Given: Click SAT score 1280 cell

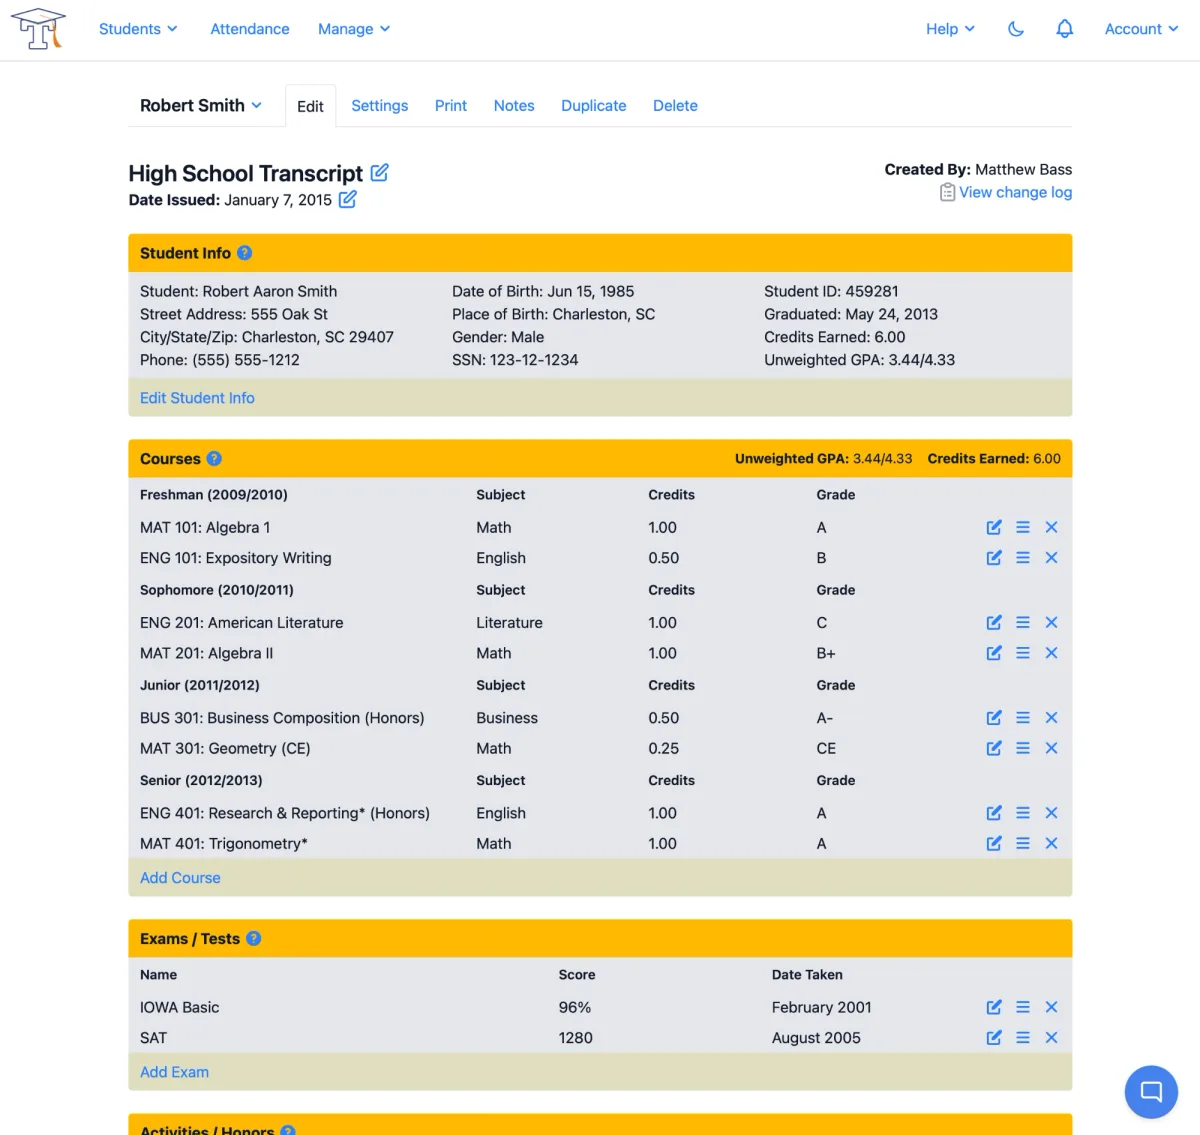Looking at the screenshot, I should click(x=576, y=1038).
